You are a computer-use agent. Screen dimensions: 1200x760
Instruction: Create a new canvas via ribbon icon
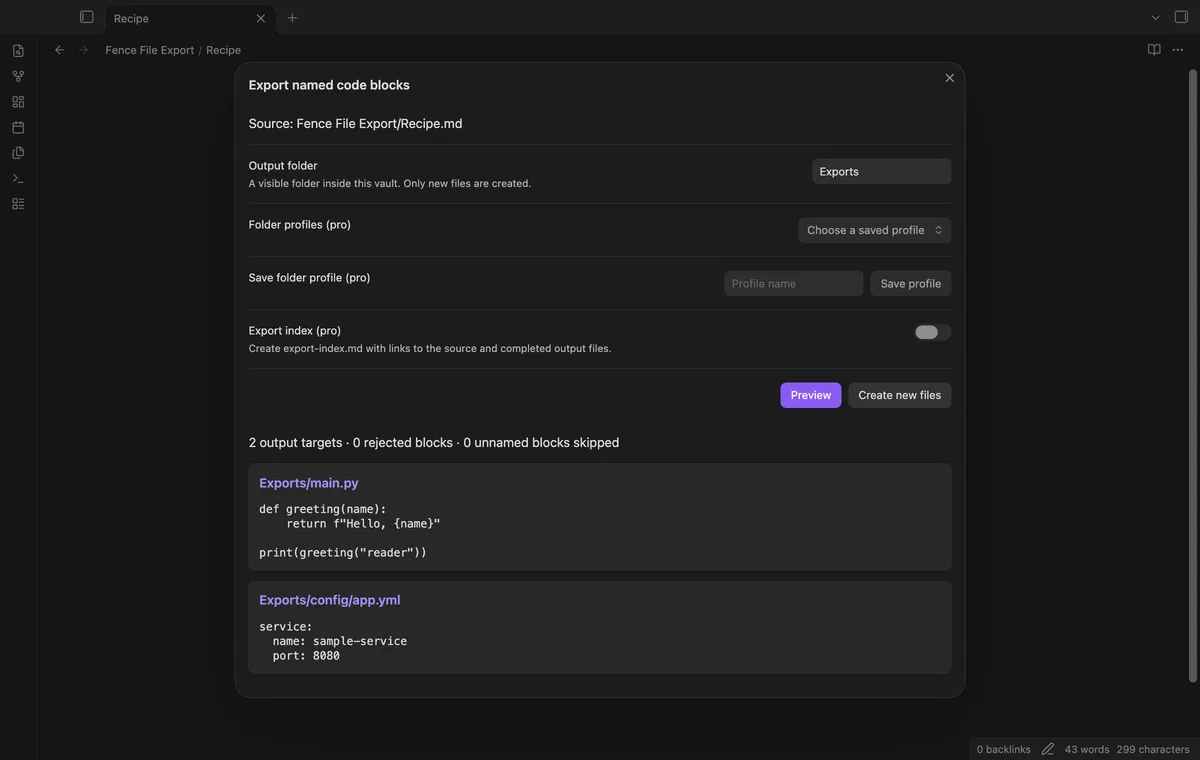tap(18, 102)
